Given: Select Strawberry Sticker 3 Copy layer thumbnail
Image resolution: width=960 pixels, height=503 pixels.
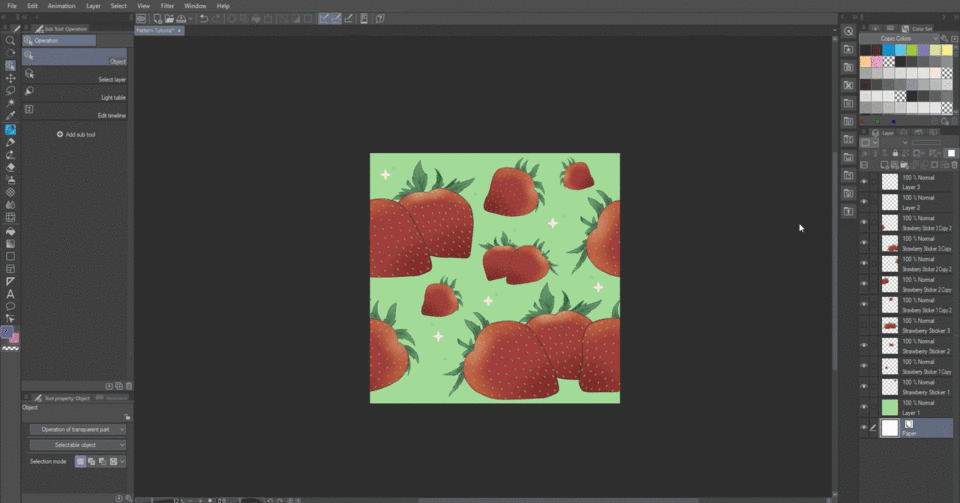Looking at the screenshot, I should click(890, 243).
